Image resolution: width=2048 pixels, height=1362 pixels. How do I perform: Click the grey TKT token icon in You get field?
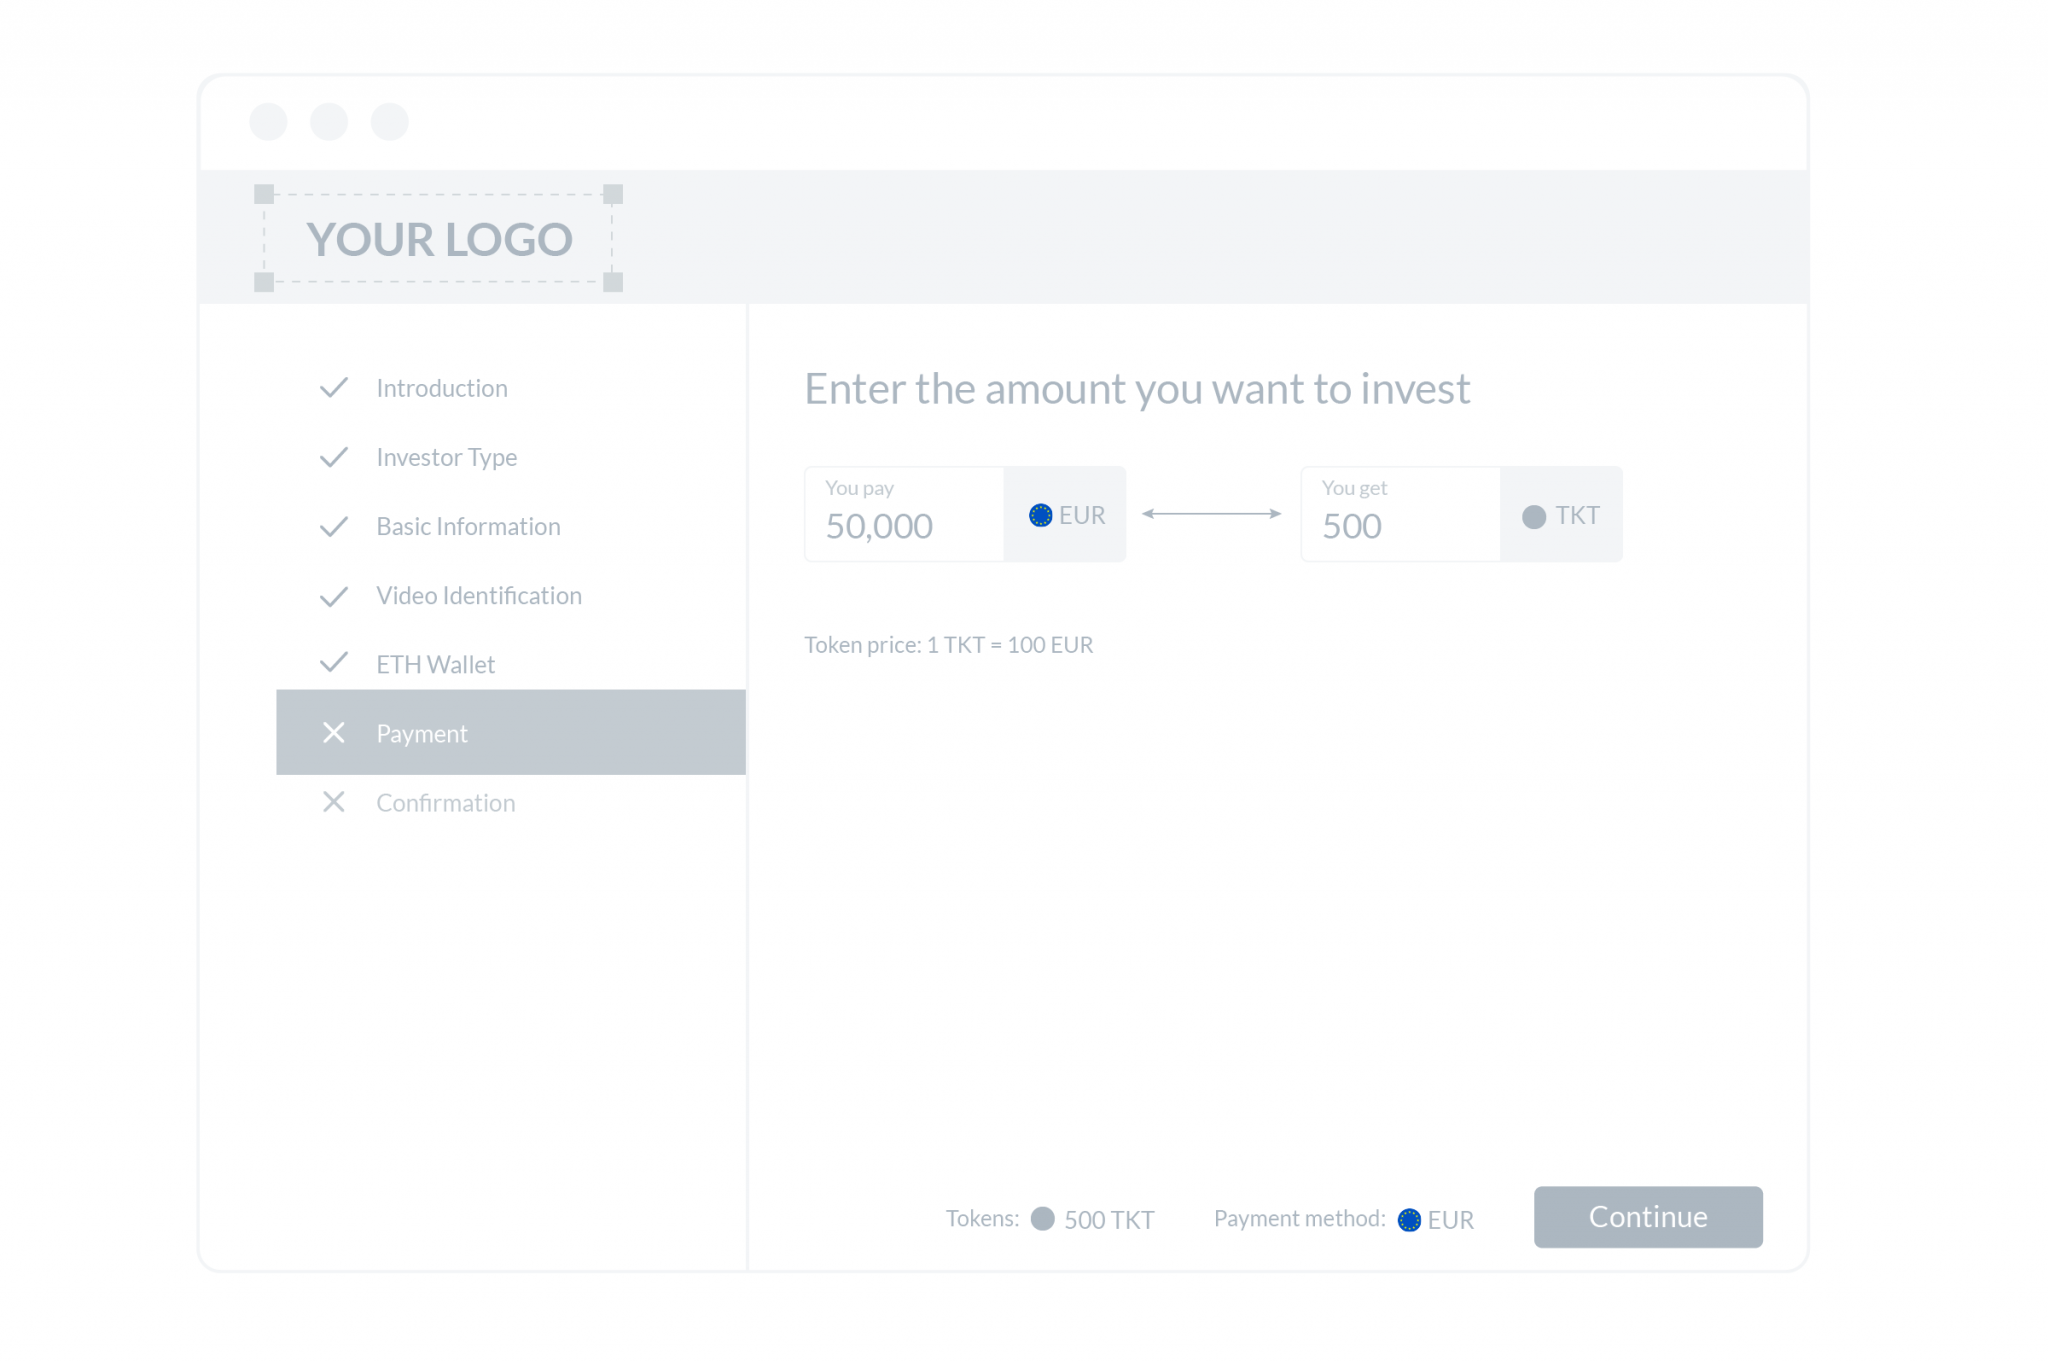[x=1533, y=516]
